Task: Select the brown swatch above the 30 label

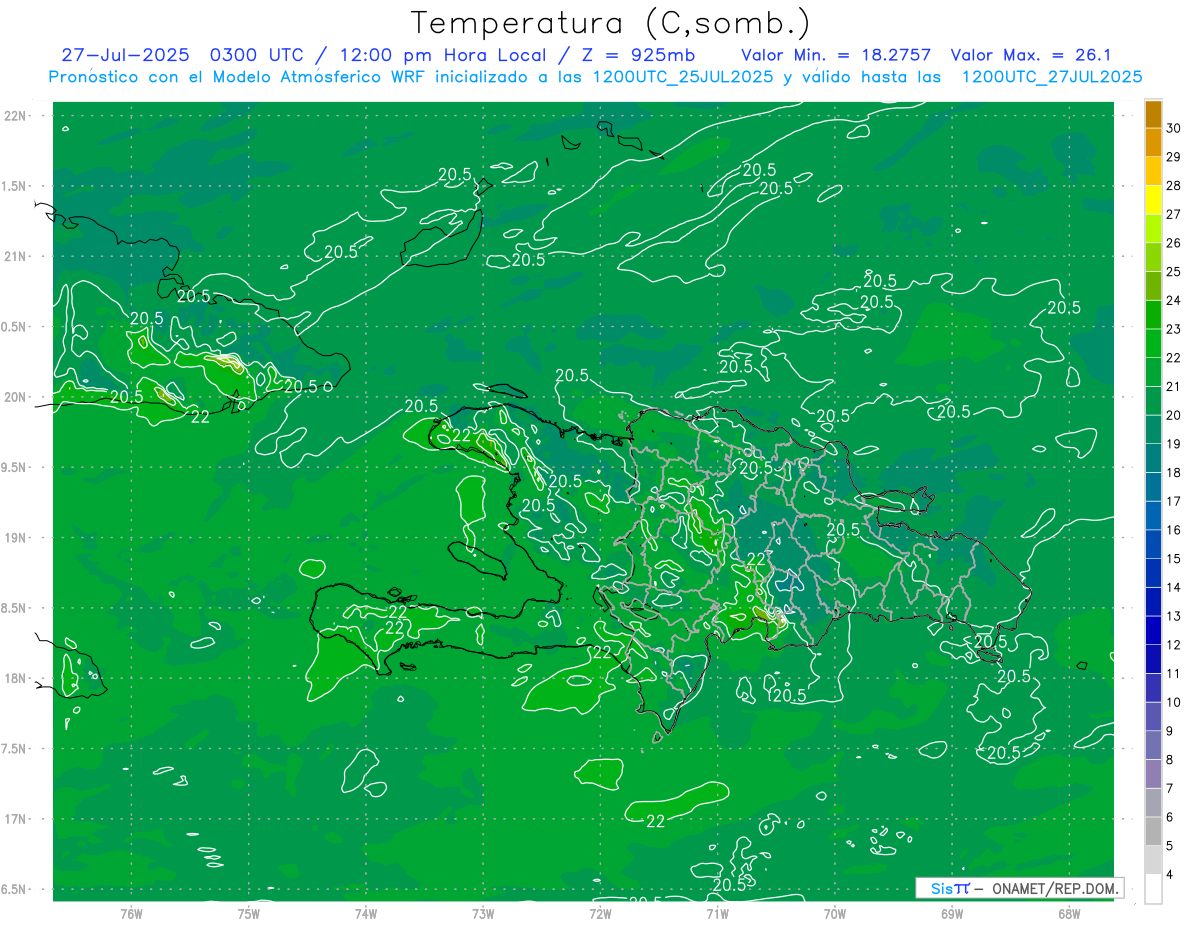Action: [x=1153, y=113]
